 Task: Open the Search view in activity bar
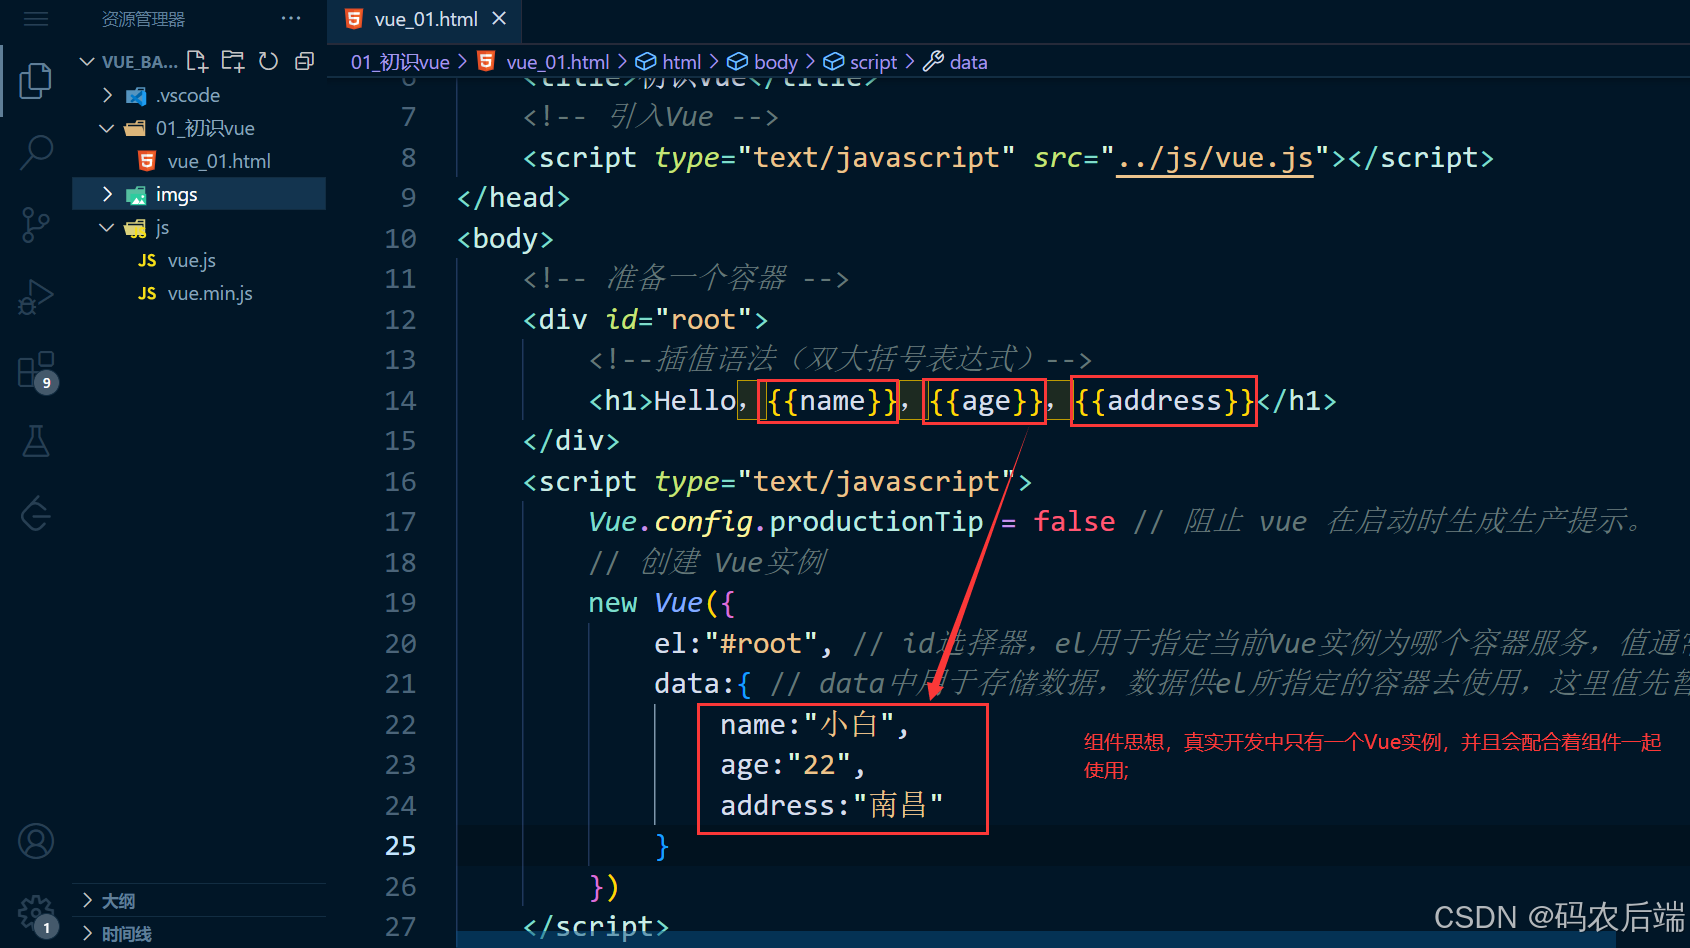pos(36,153)
